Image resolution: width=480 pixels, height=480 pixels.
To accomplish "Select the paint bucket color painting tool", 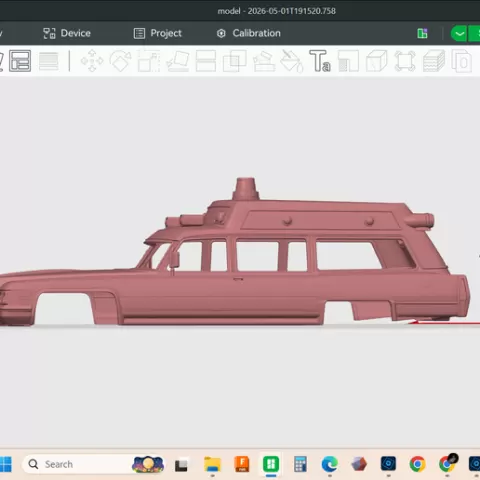I will tap(292, 61).
